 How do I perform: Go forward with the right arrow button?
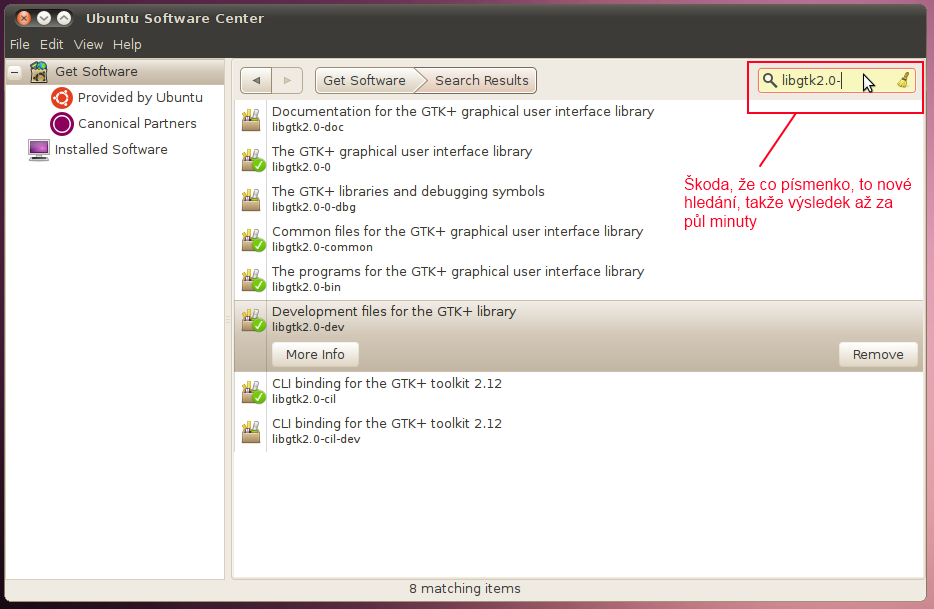pyautogui.click(x=287, y=80)
